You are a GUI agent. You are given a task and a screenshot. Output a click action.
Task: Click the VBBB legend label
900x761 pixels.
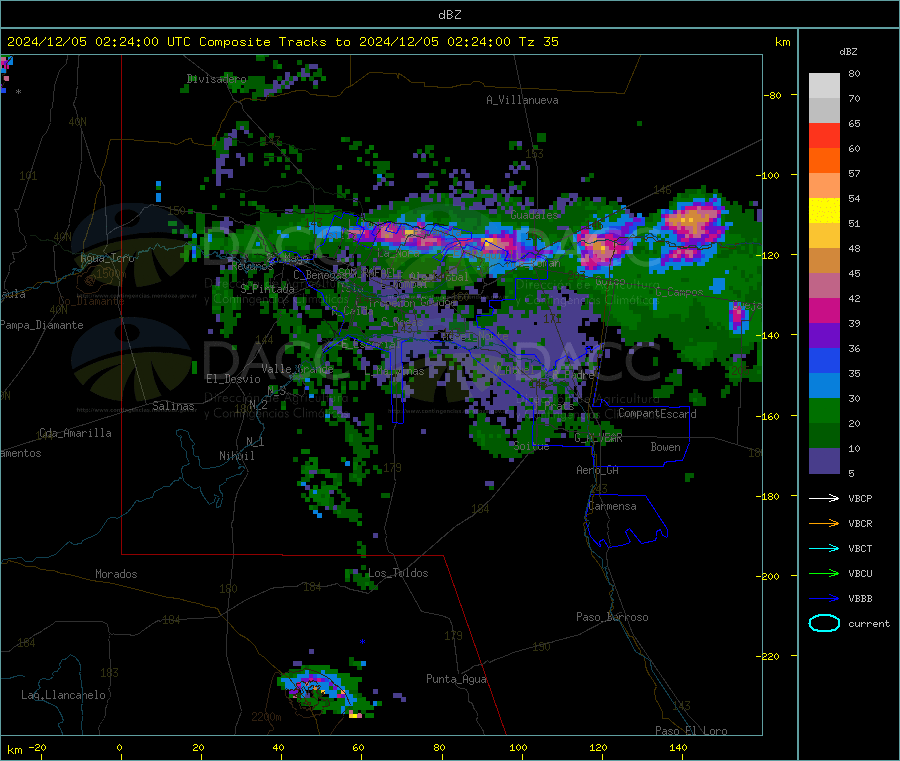click(x=860, y=599)
